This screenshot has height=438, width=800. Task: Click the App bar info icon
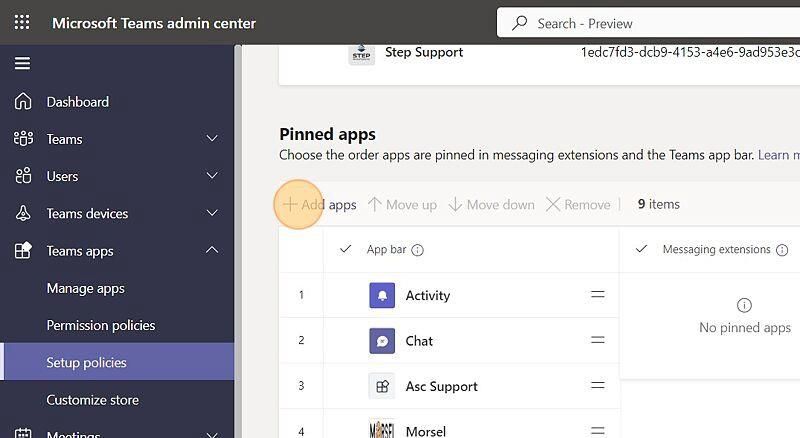tap(417, 250)
